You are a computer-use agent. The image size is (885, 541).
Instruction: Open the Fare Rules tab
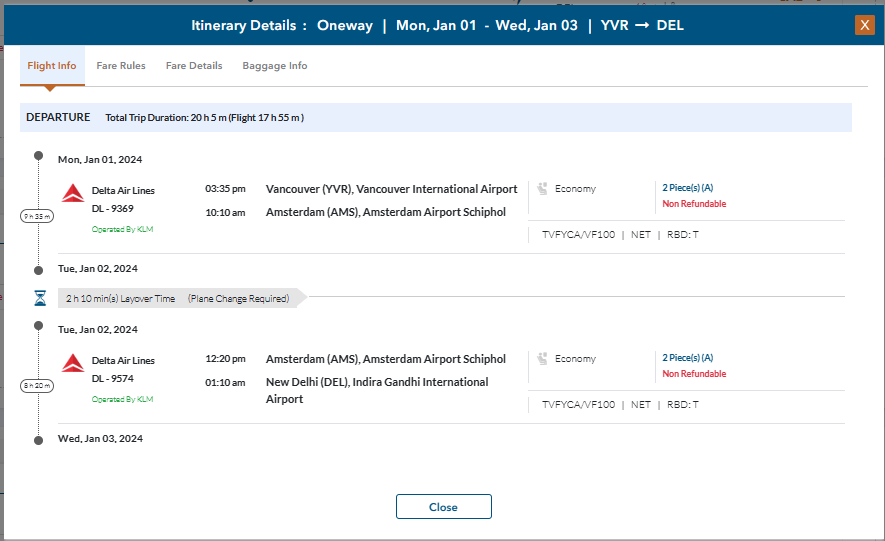point(121,66)
